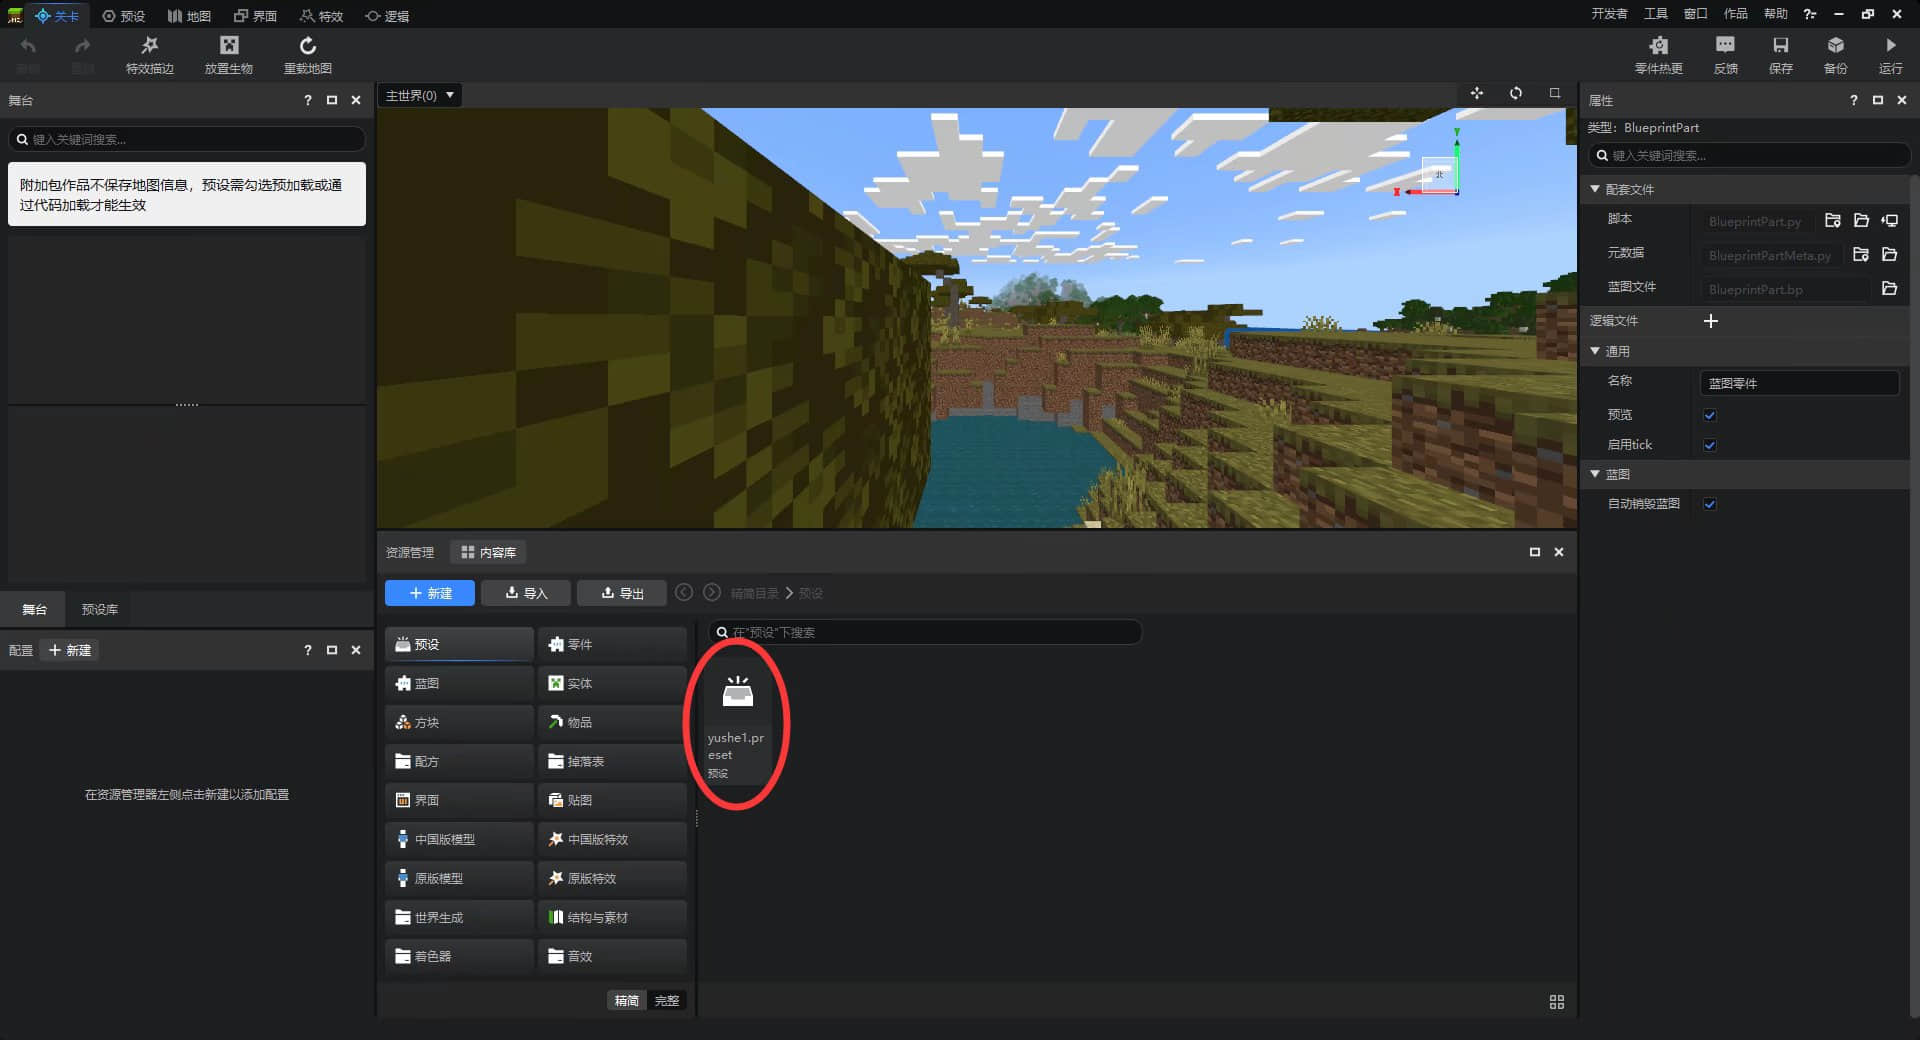Toggle the 启用tick checkbox
The width and height of the screenshot is (1920, 1040).
tap(1710, 445)
